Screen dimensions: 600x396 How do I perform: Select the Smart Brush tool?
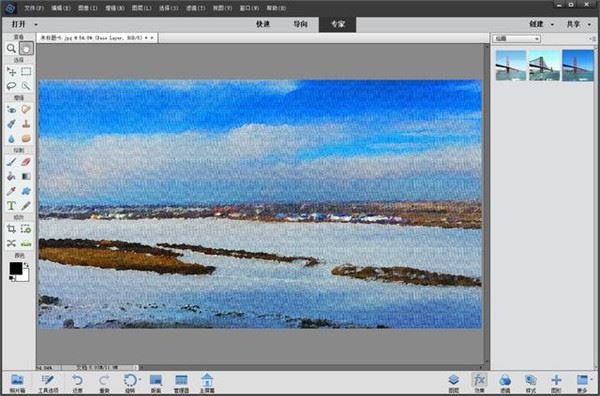(11, 124)
